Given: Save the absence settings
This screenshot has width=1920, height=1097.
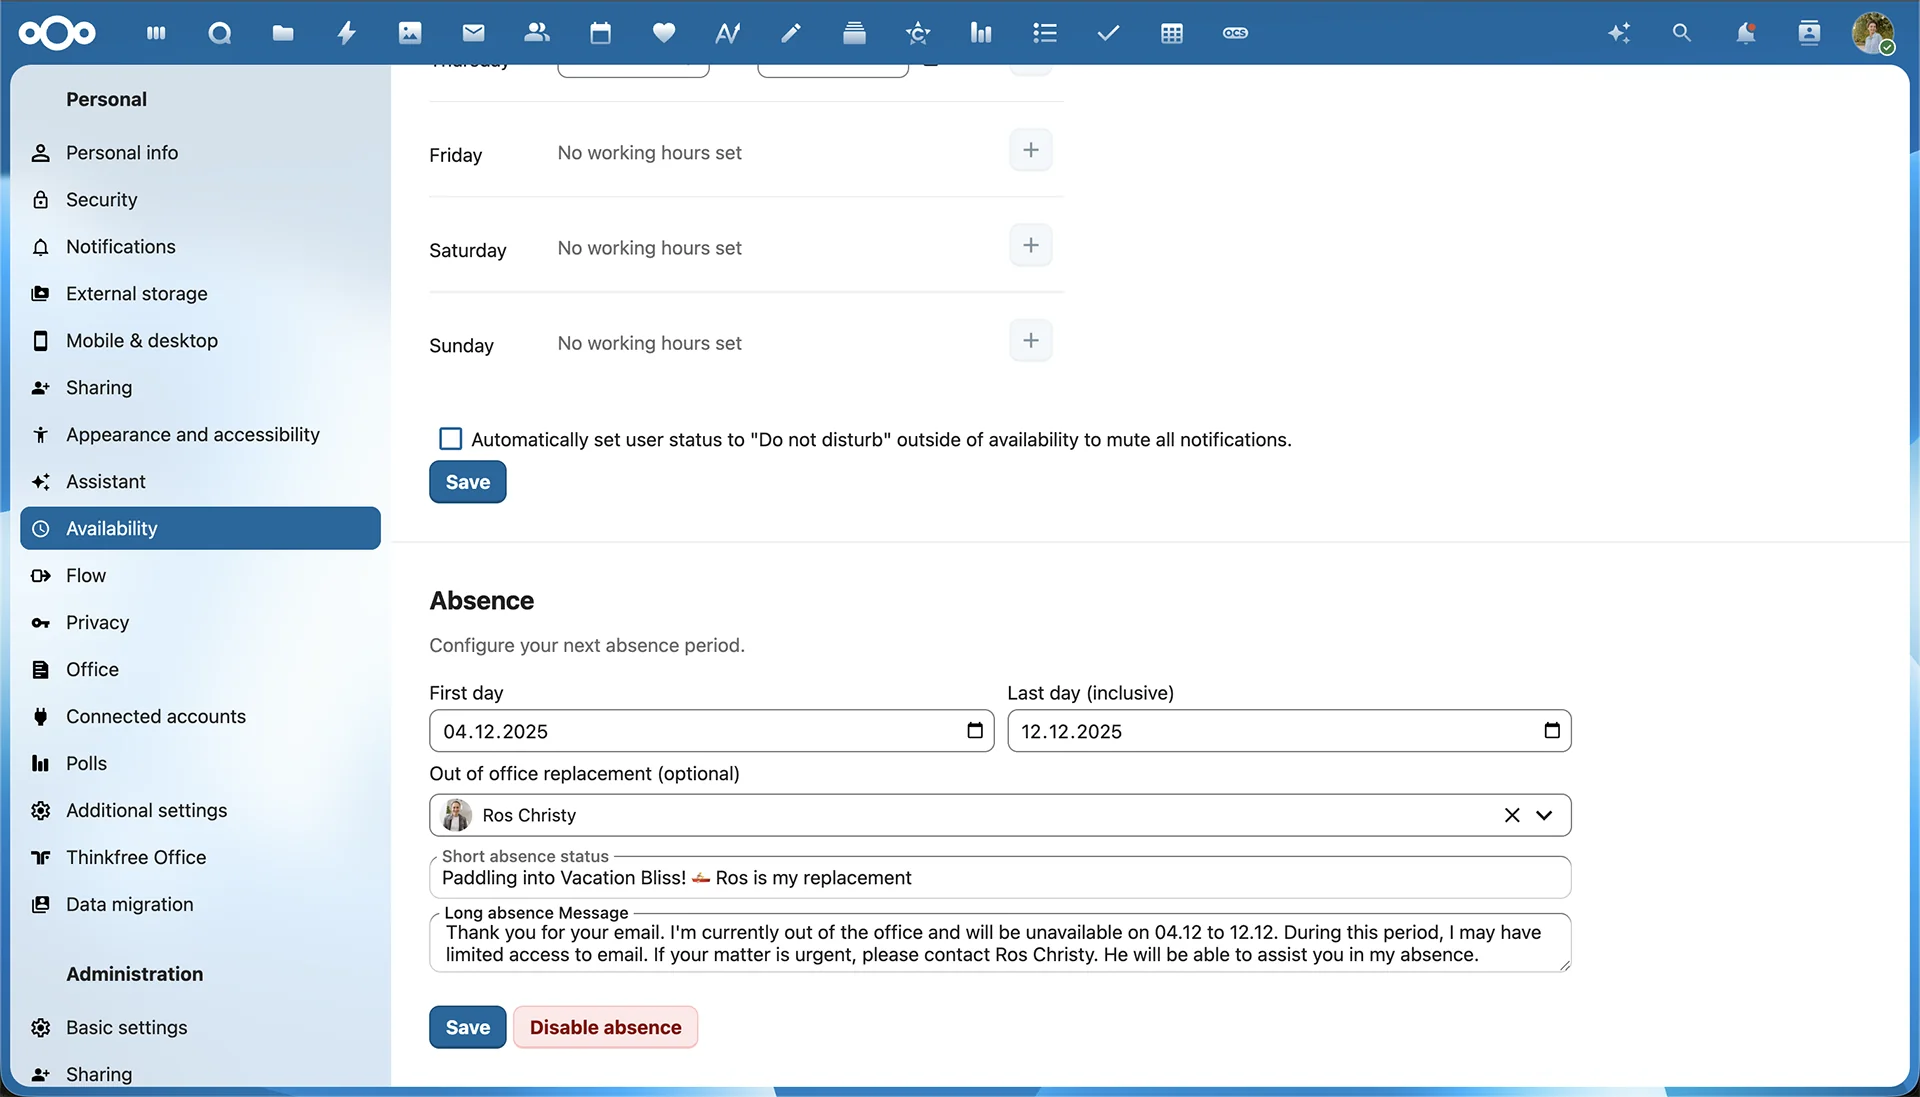Looking at the screenshot, I should pos(467,1027).
